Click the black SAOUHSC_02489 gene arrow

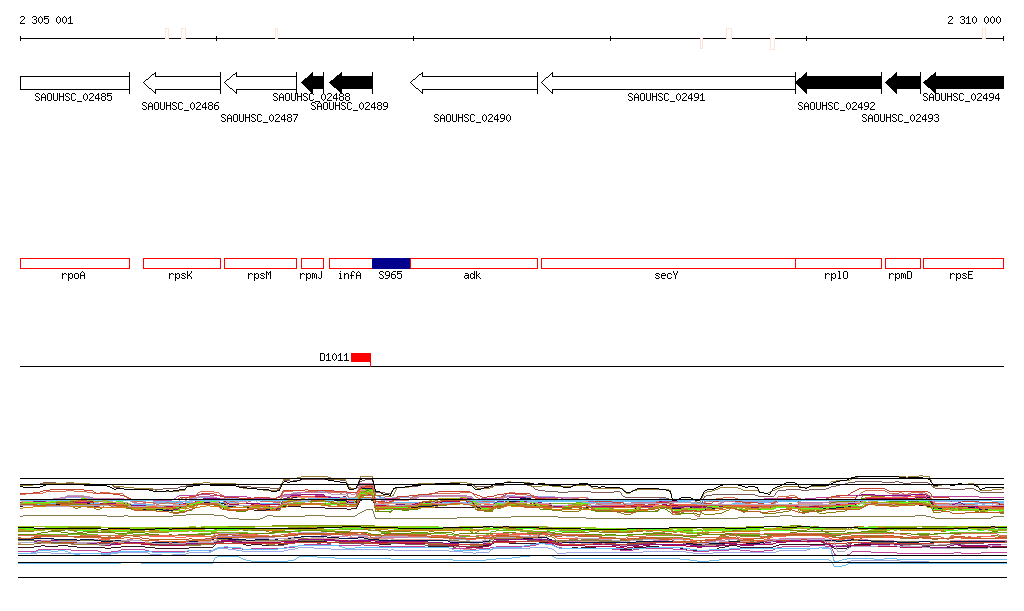point(351,83)
